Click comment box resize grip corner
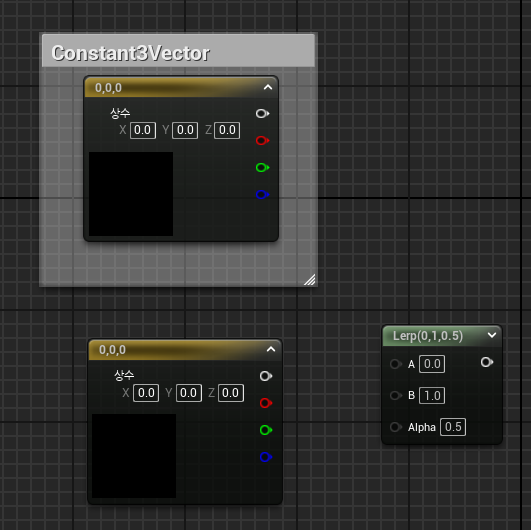The width and height of the screenshot is (531, 530). (310, 279)
